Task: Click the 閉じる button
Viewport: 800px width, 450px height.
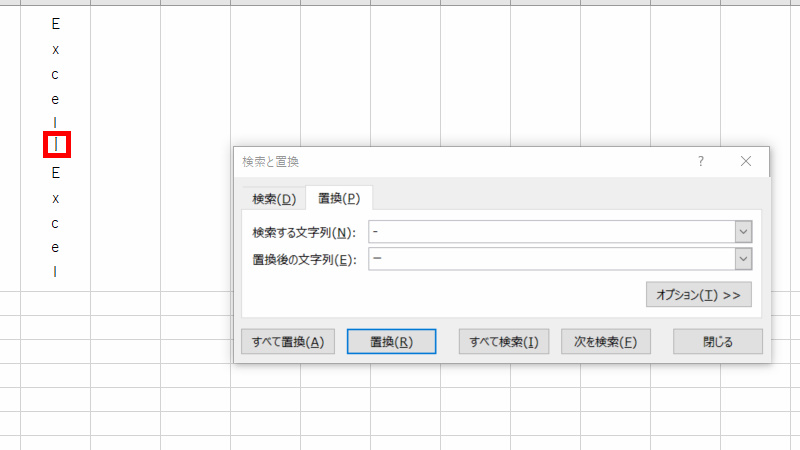Action: pyautogui.click(x=718, y=341)
